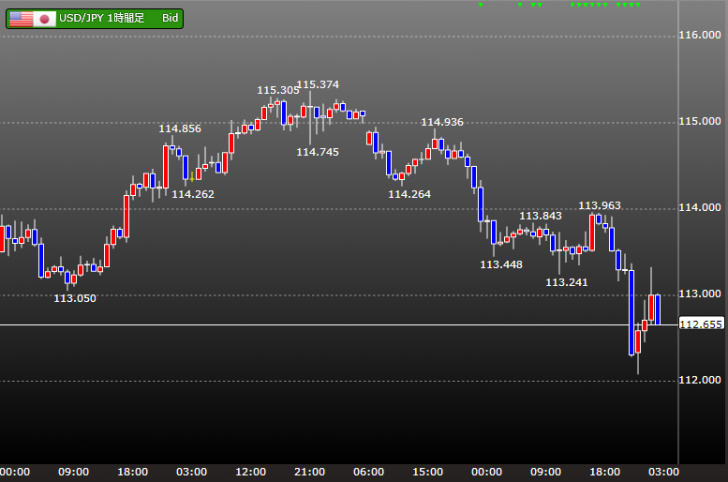728x482 pixels.
Task: Click the 12:00 time axis label
Action: tap(250, 471)
